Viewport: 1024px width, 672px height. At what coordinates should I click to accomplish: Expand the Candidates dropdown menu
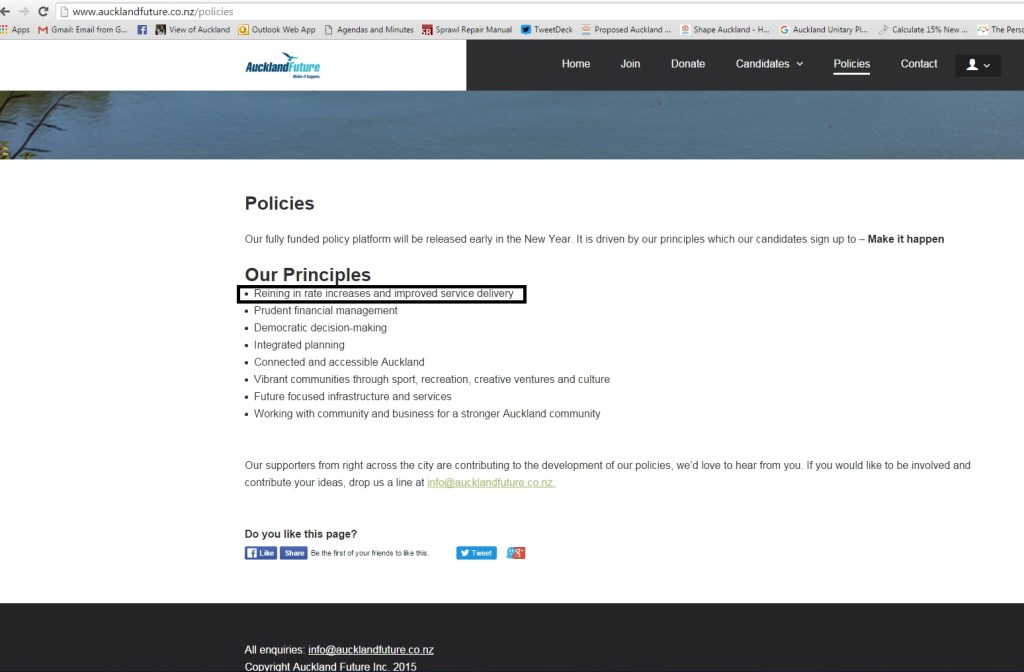click(x=769, y=64)
